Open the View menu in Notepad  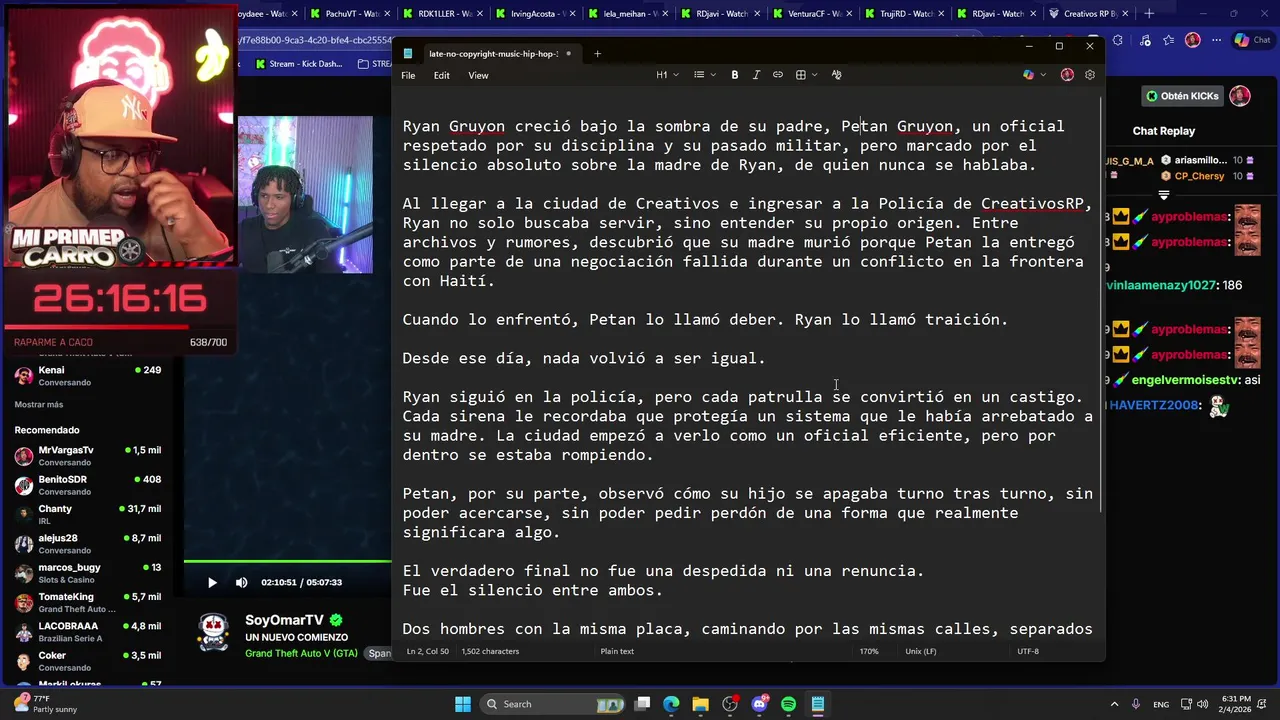479,75
